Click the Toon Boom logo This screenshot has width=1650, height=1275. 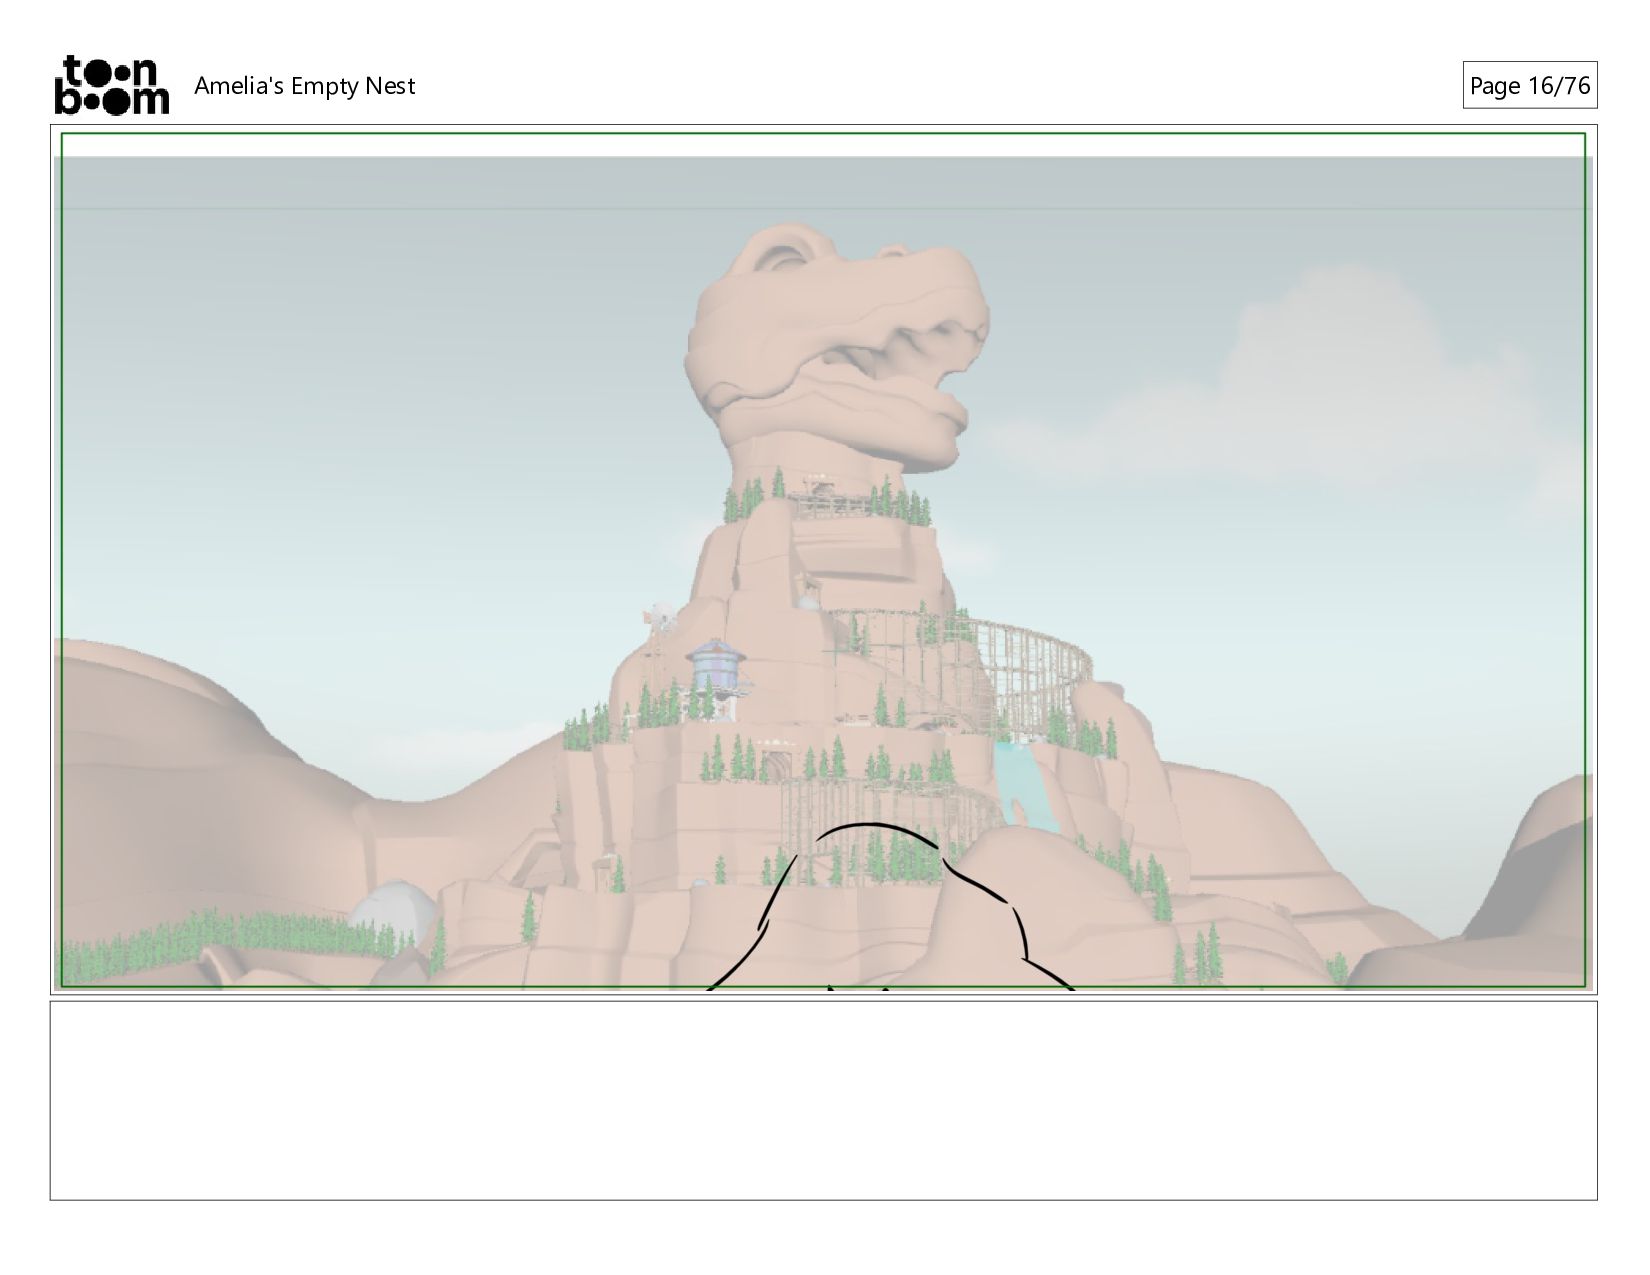coord(111,85)
